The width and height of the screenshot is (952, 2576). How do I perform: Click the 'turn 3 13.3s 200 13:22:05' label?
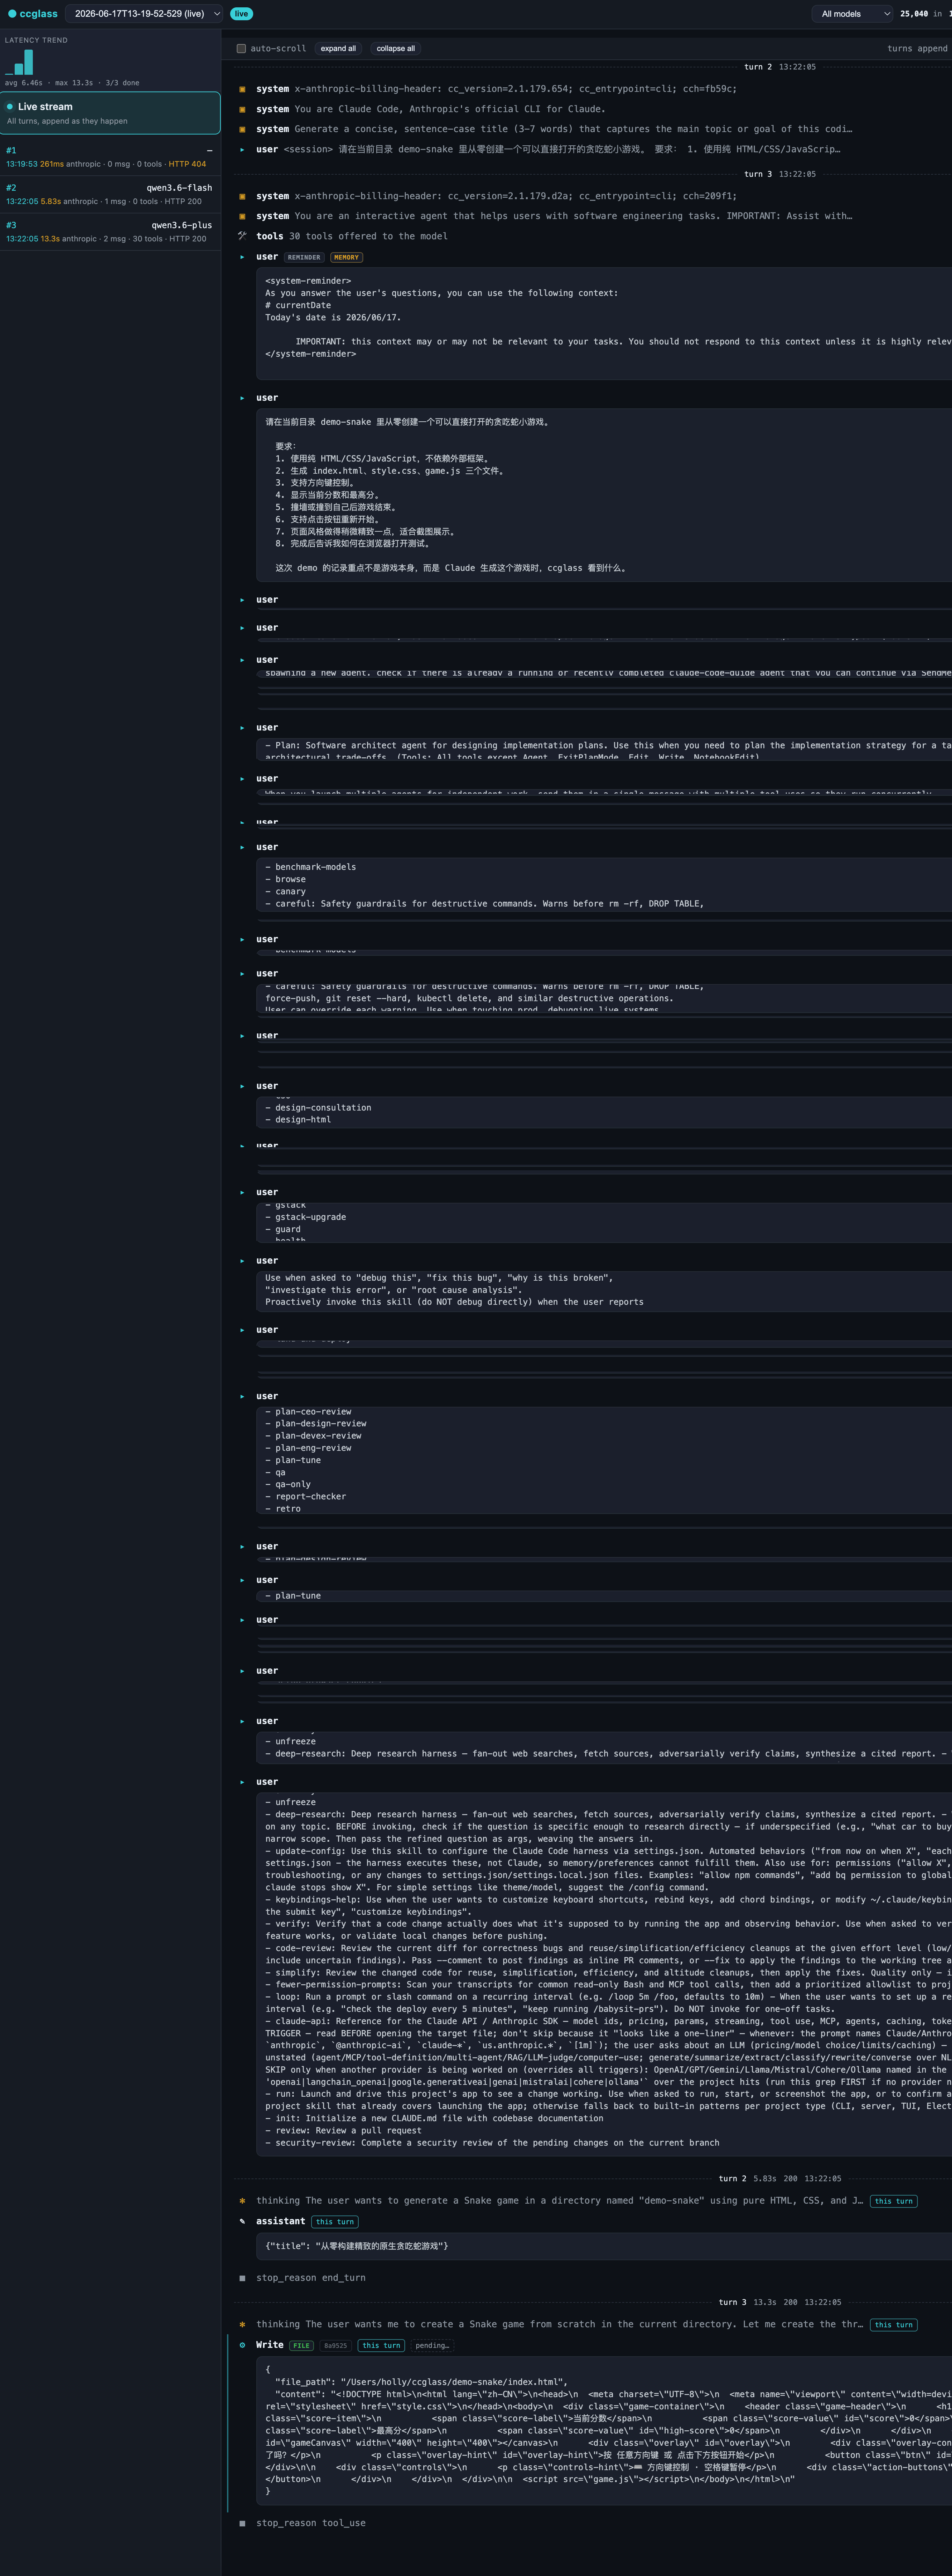[x=780, y=2302]
